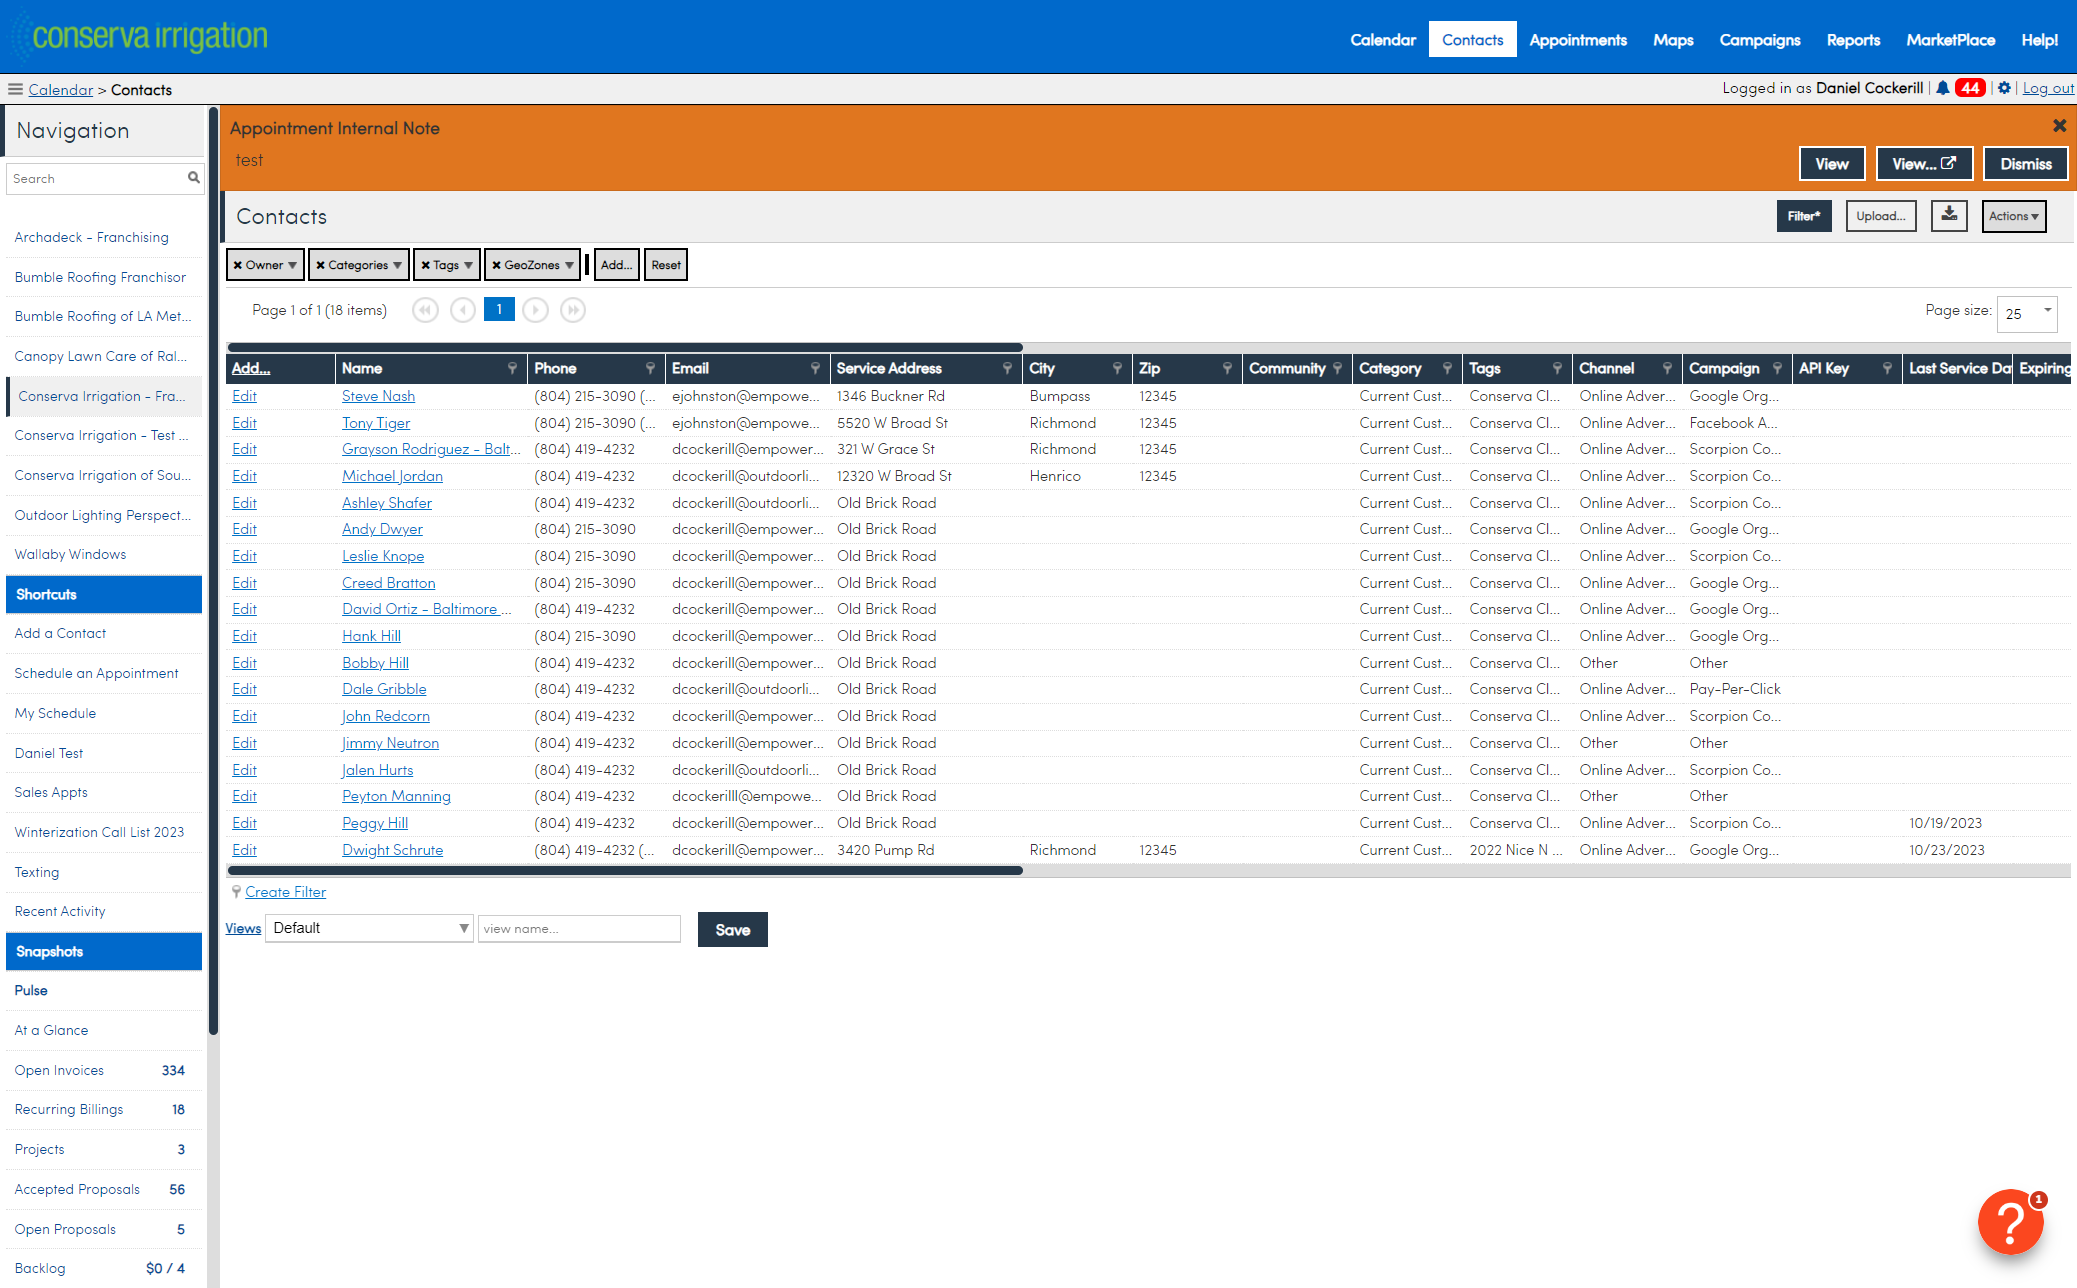Expand the Tags filter dropdown
The width and height of the screenshot is (2077, 1288).
point(468,265)
